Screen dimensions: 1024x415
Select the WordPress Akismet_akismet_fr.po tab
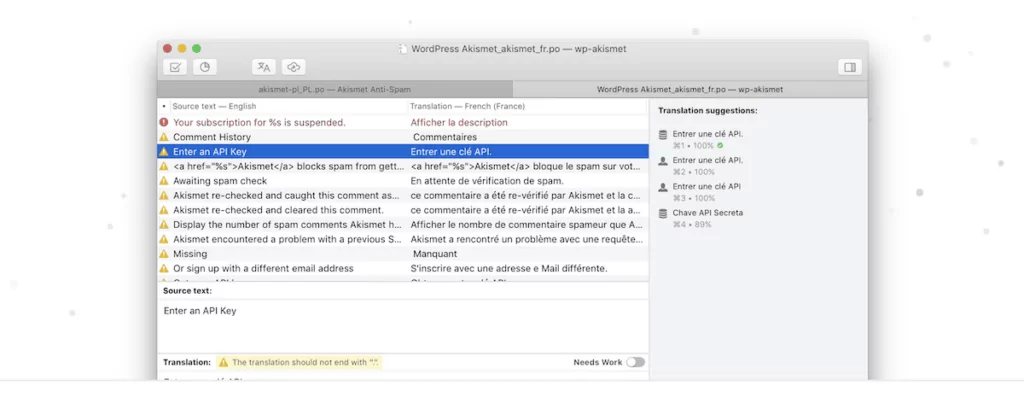[690, 89]
